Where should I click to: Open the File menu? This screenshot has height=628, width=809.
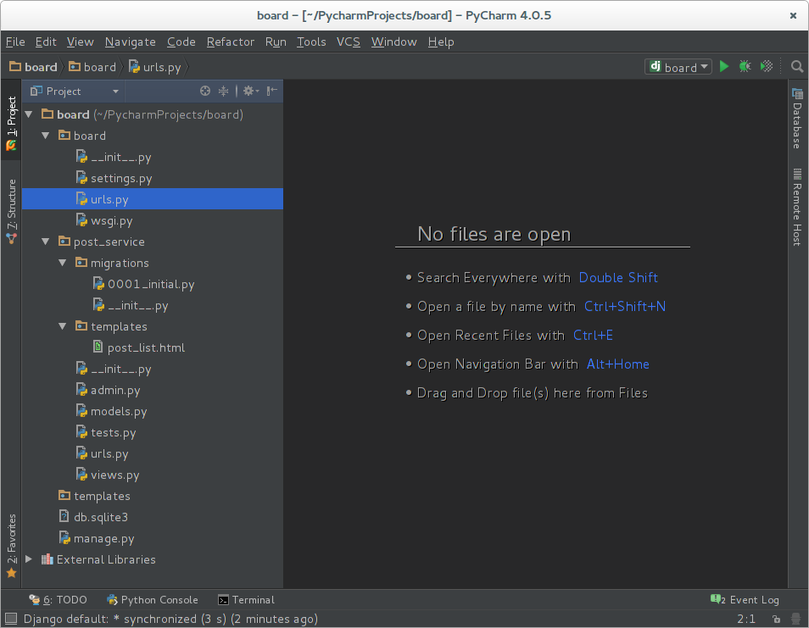pos(15,42)
